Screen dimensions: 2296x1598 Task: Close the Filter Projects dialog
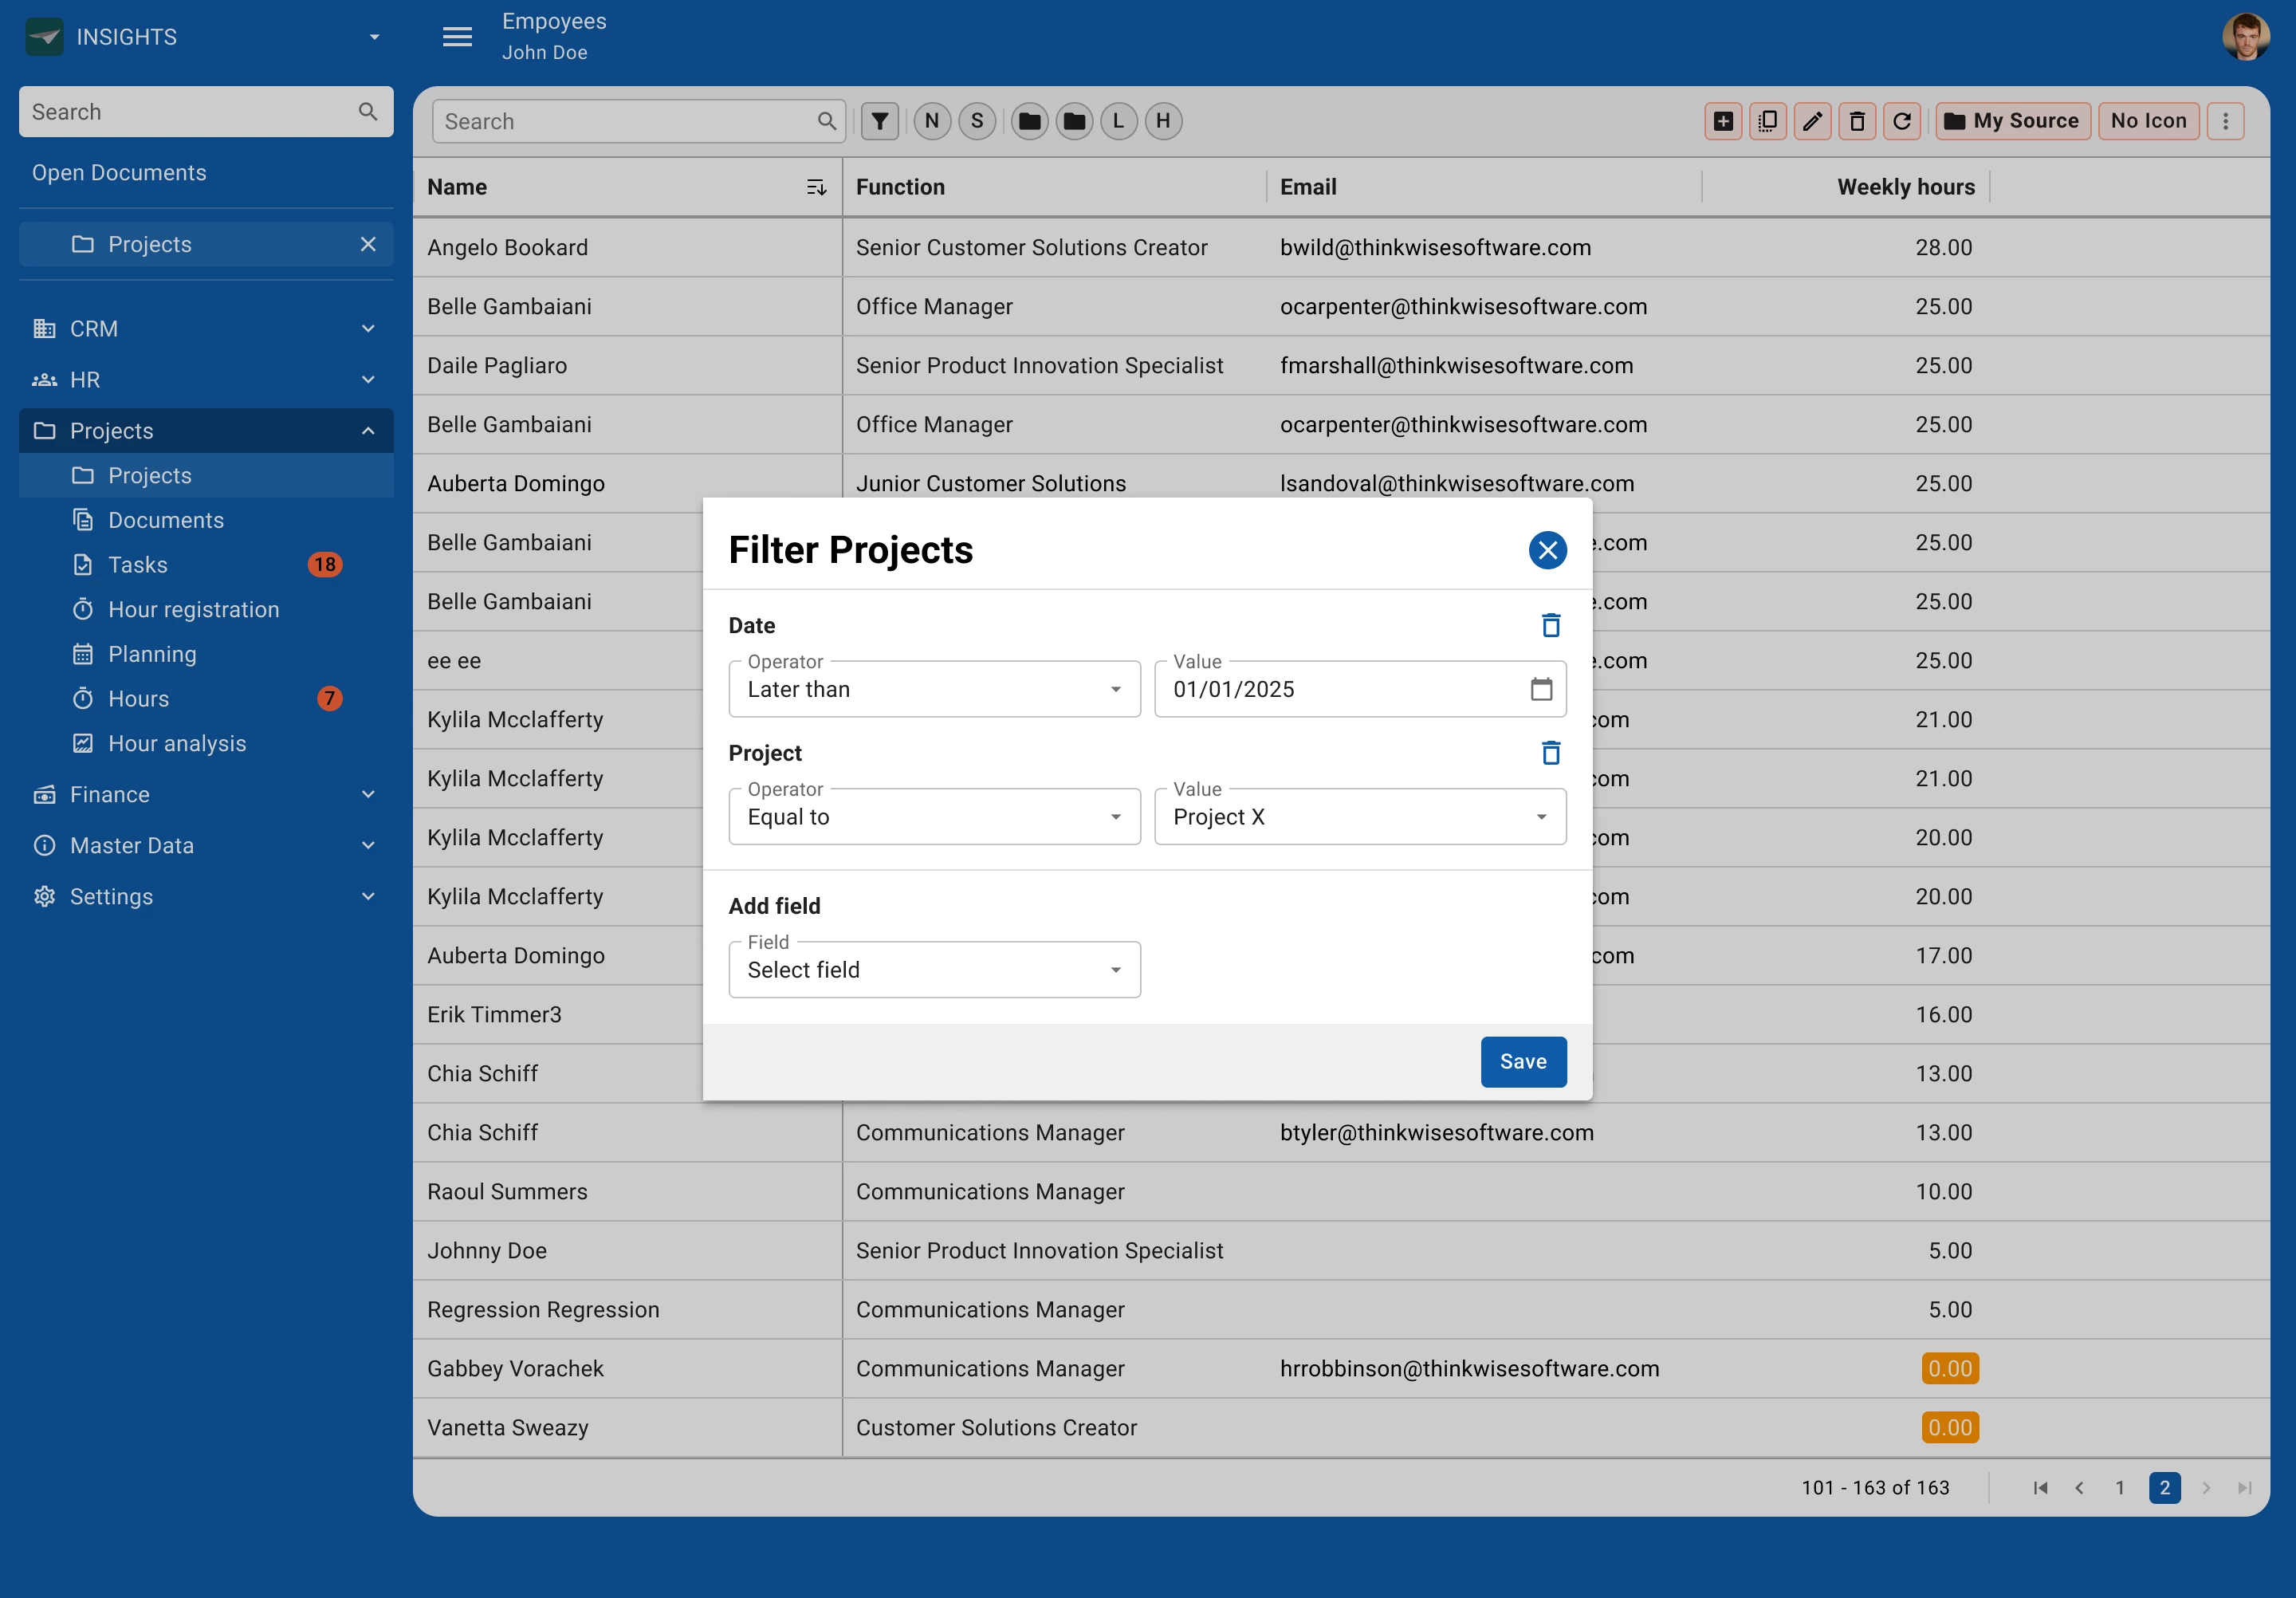pos(1547,550)
